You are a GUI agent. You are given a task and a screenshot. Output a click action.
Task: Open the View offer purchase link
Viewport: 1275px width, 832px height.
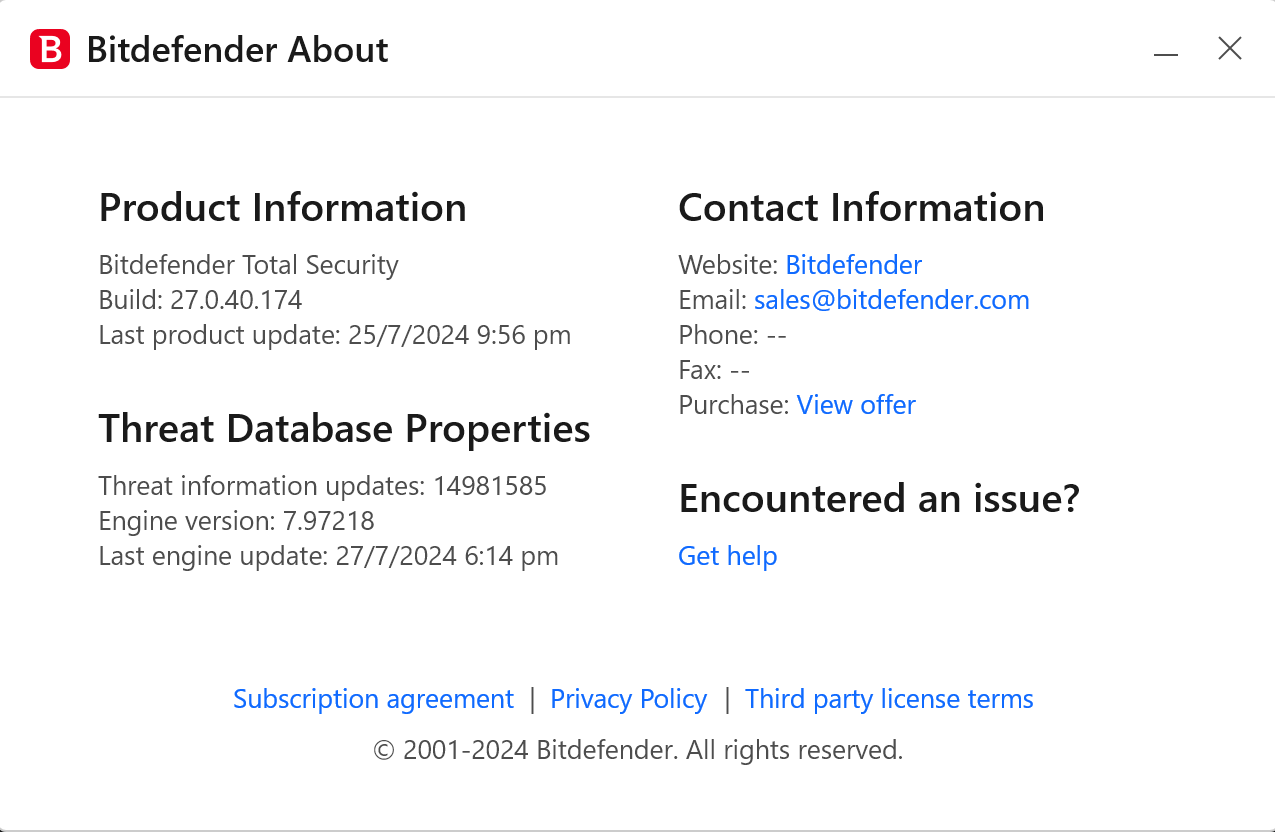click(856, 405)
